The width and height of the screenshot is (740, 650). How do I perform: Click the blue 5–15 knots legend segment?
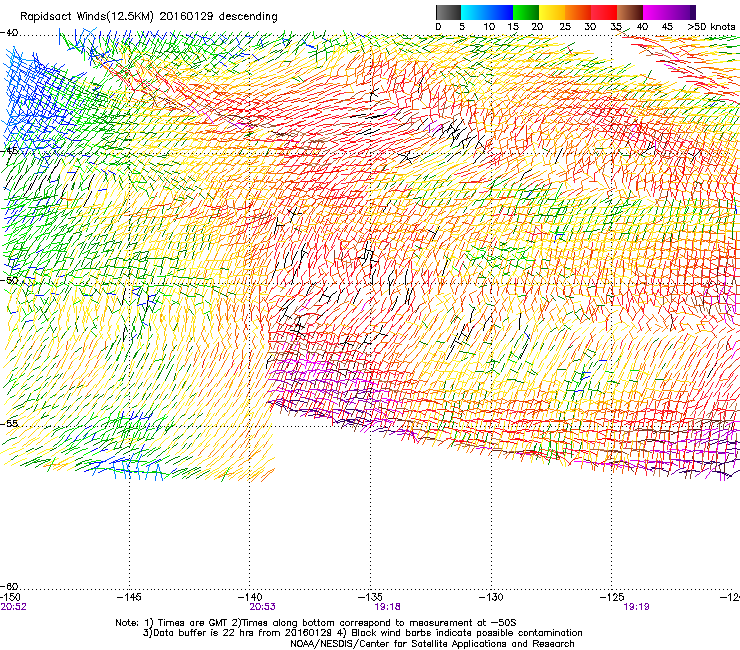click(x=487, y=12)
